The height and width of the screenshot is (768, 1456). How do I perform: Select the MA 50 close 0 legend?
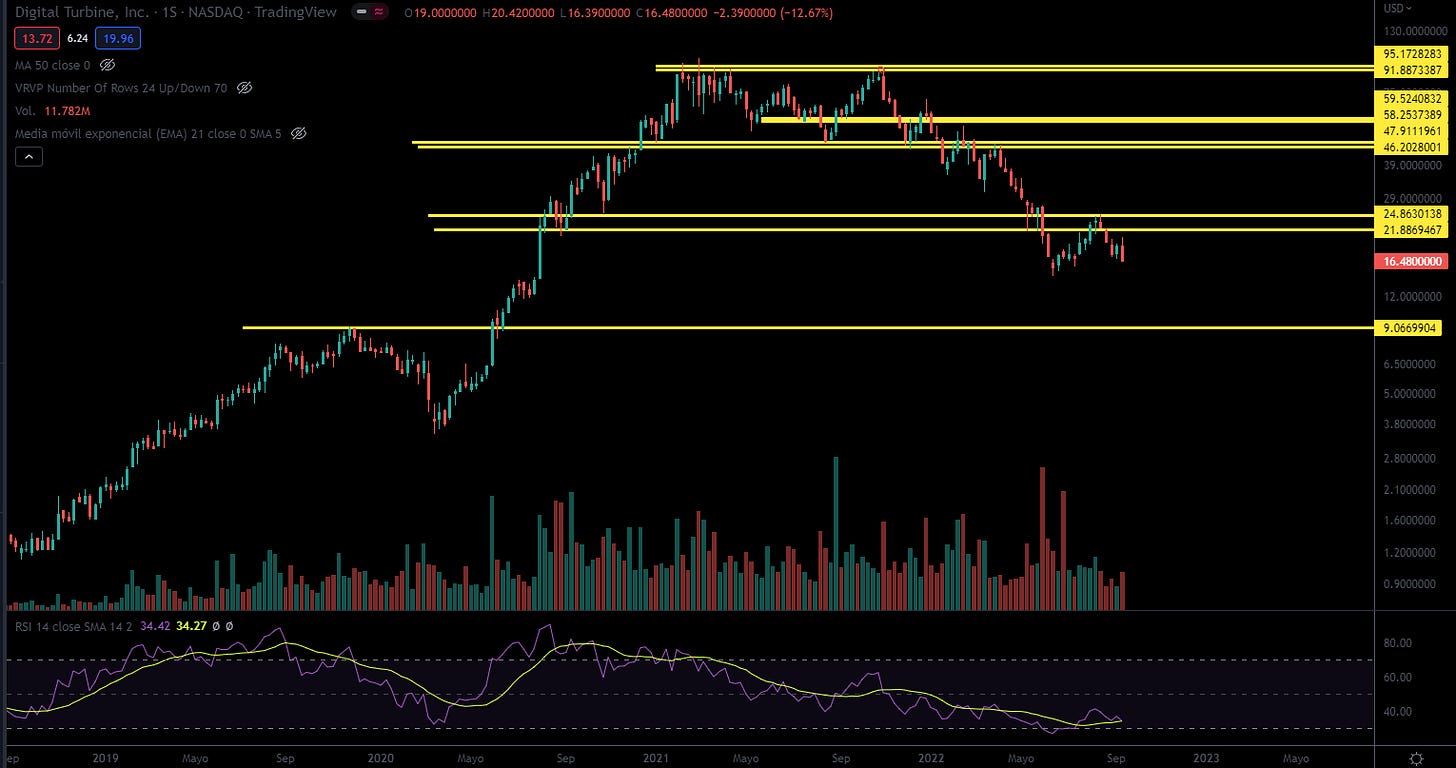coord(52,65)
